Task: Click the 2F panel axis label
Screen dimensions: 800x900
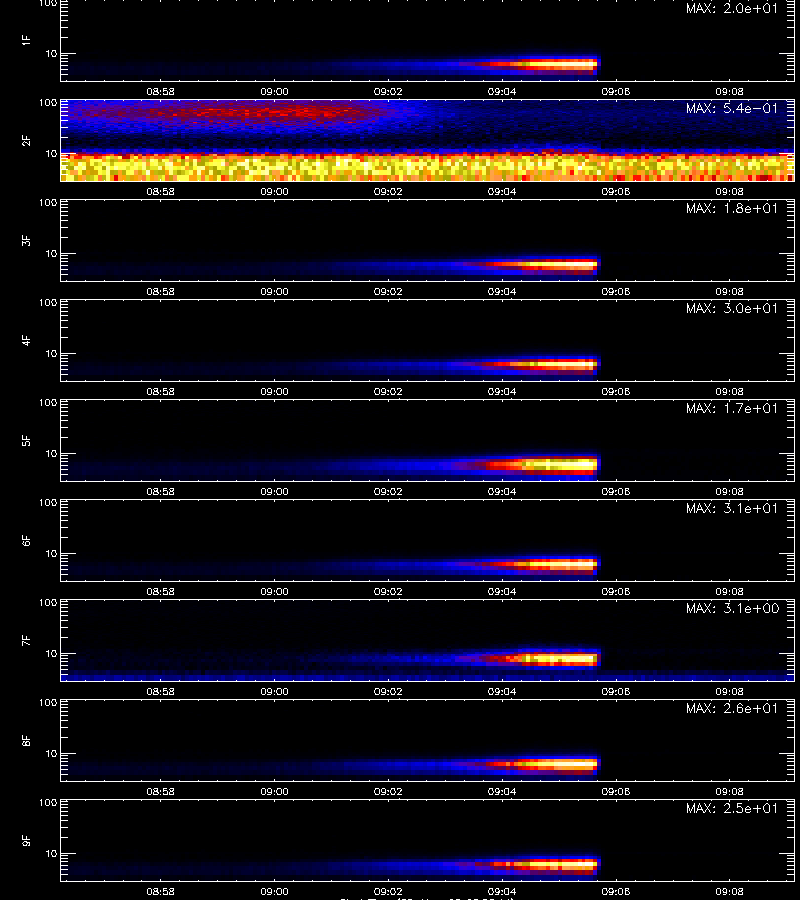Action: [x=26, y=140]
